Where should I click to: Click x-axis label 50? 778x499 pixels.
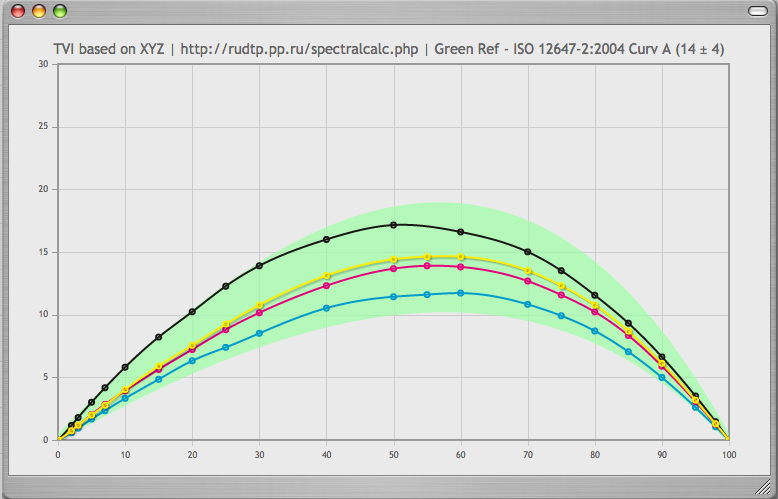[393, 454]
